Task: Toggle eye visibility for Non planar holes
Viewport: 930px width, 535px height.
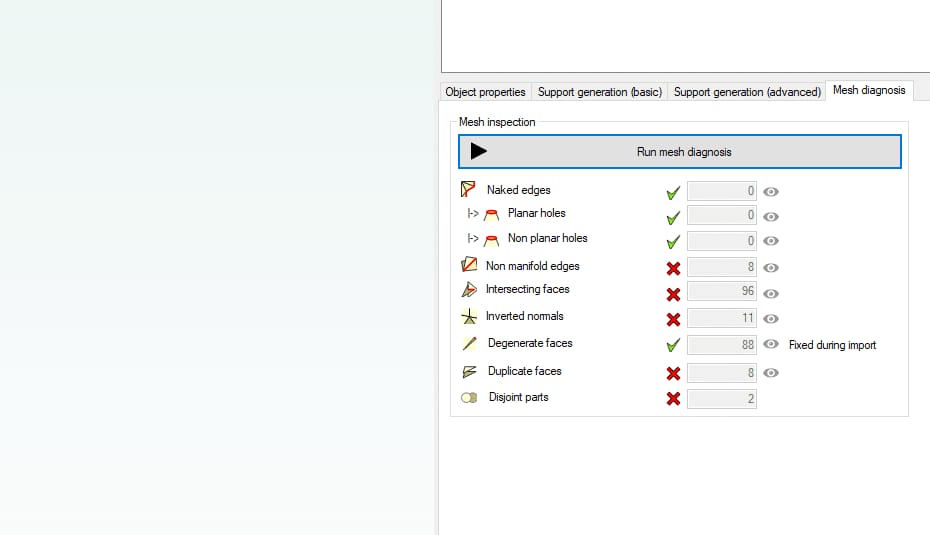Action: [x=770, y=241]
